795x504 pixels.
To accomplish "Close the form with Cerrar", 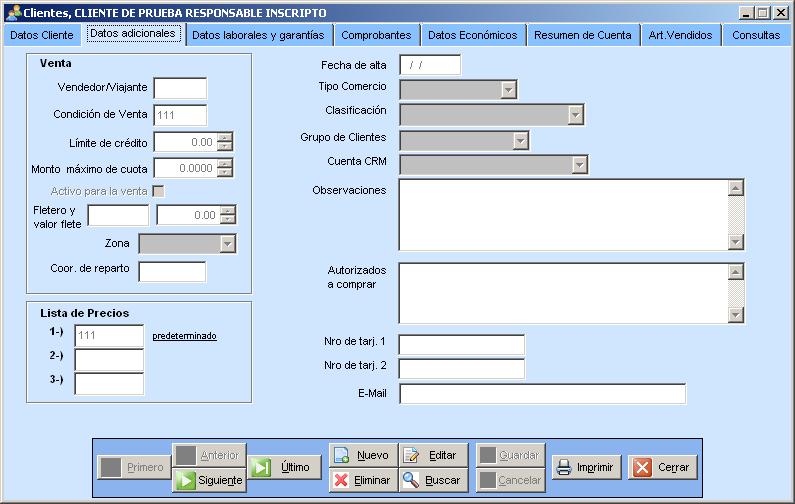I will (664, 467).
